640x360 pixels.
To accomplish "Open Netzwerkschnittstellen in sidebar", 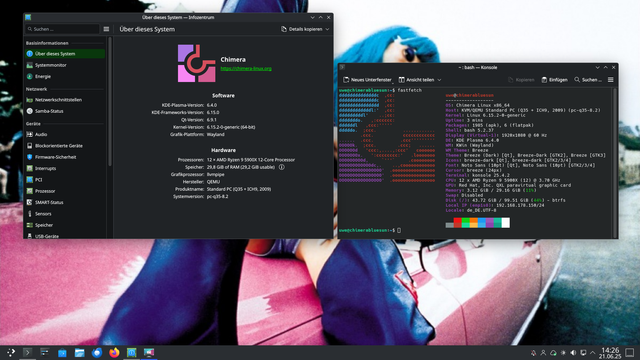I will pos(65,100).
